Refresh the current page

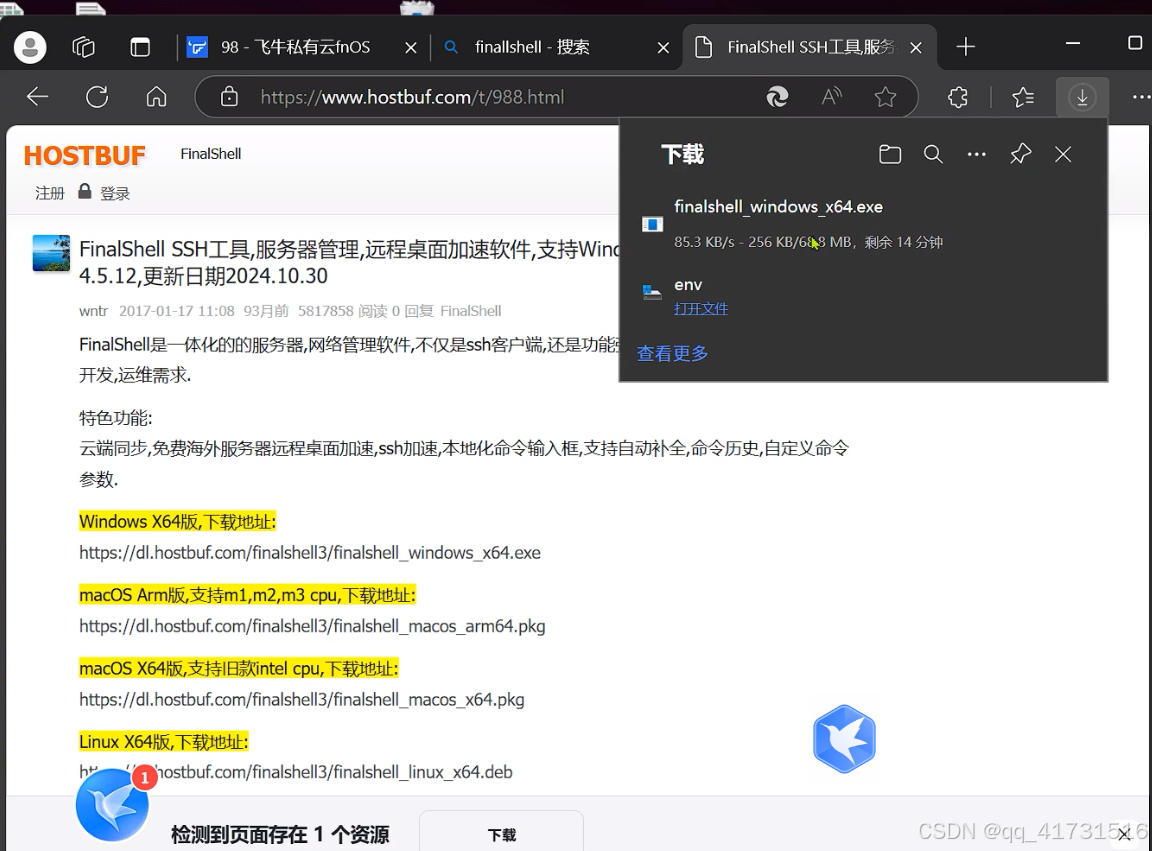(x=97, y=97)
